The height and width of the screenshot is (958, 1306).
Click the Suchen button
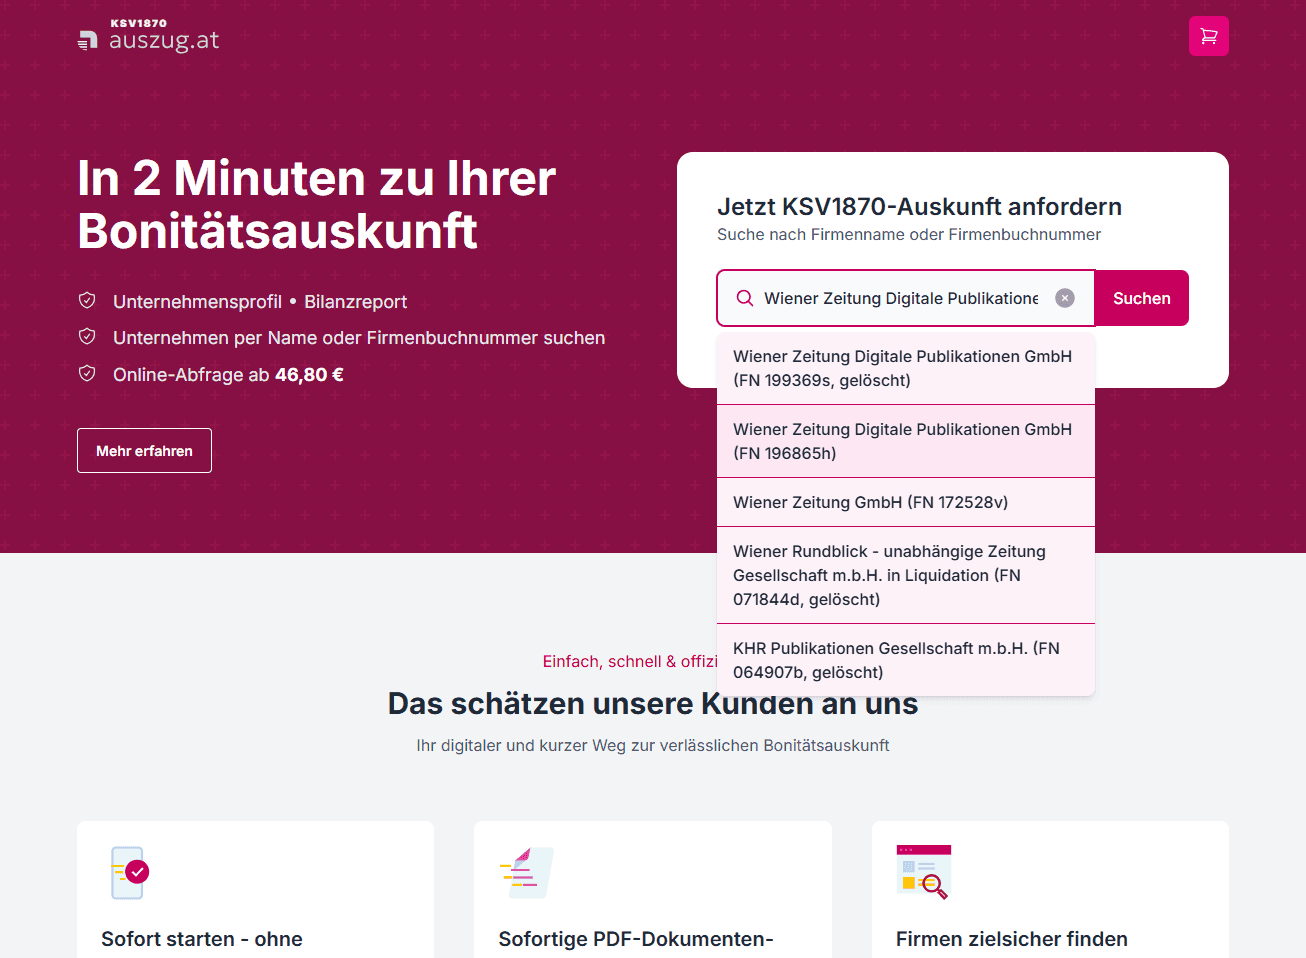point(1142,298)
